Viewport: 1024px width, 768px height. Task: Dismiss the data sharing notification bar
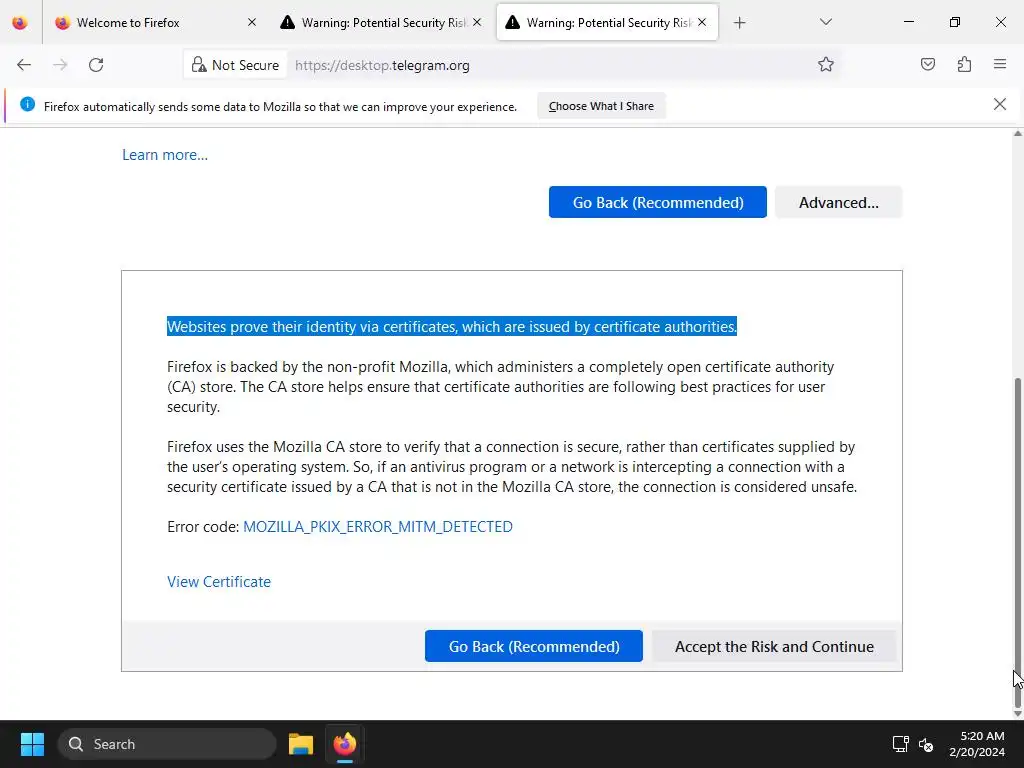point(1000,104)
